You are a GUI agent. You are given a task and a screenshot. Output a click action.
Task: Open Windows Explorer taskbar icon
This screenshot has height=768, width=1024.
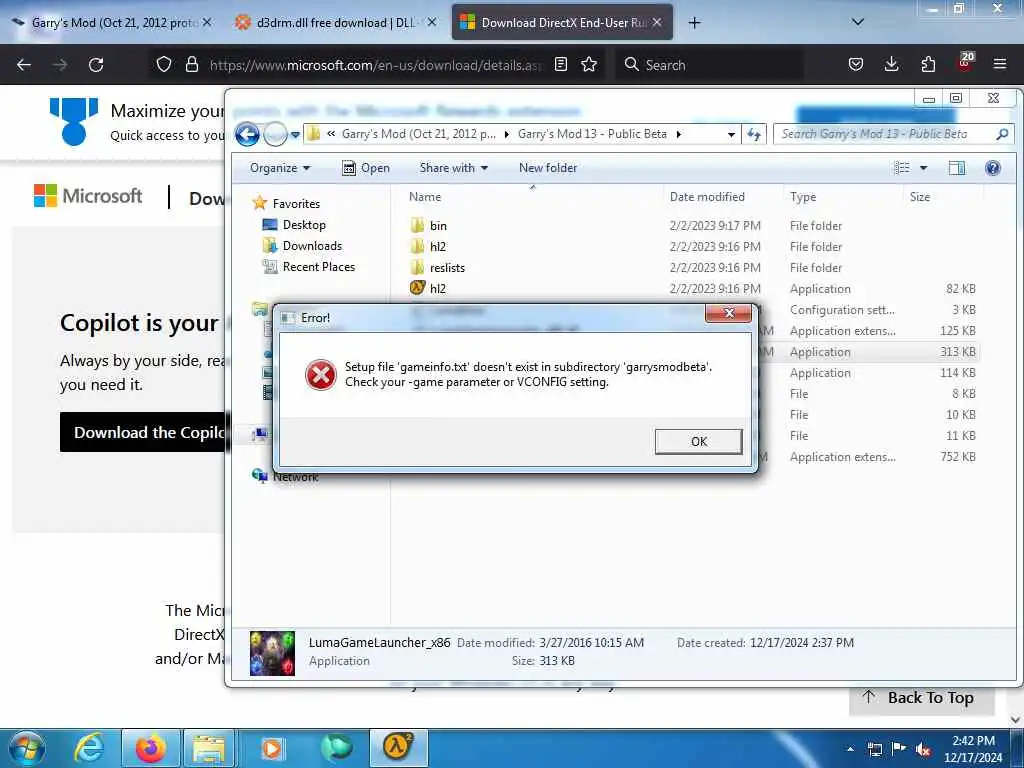pyautogui.click(x=208, y=748)
